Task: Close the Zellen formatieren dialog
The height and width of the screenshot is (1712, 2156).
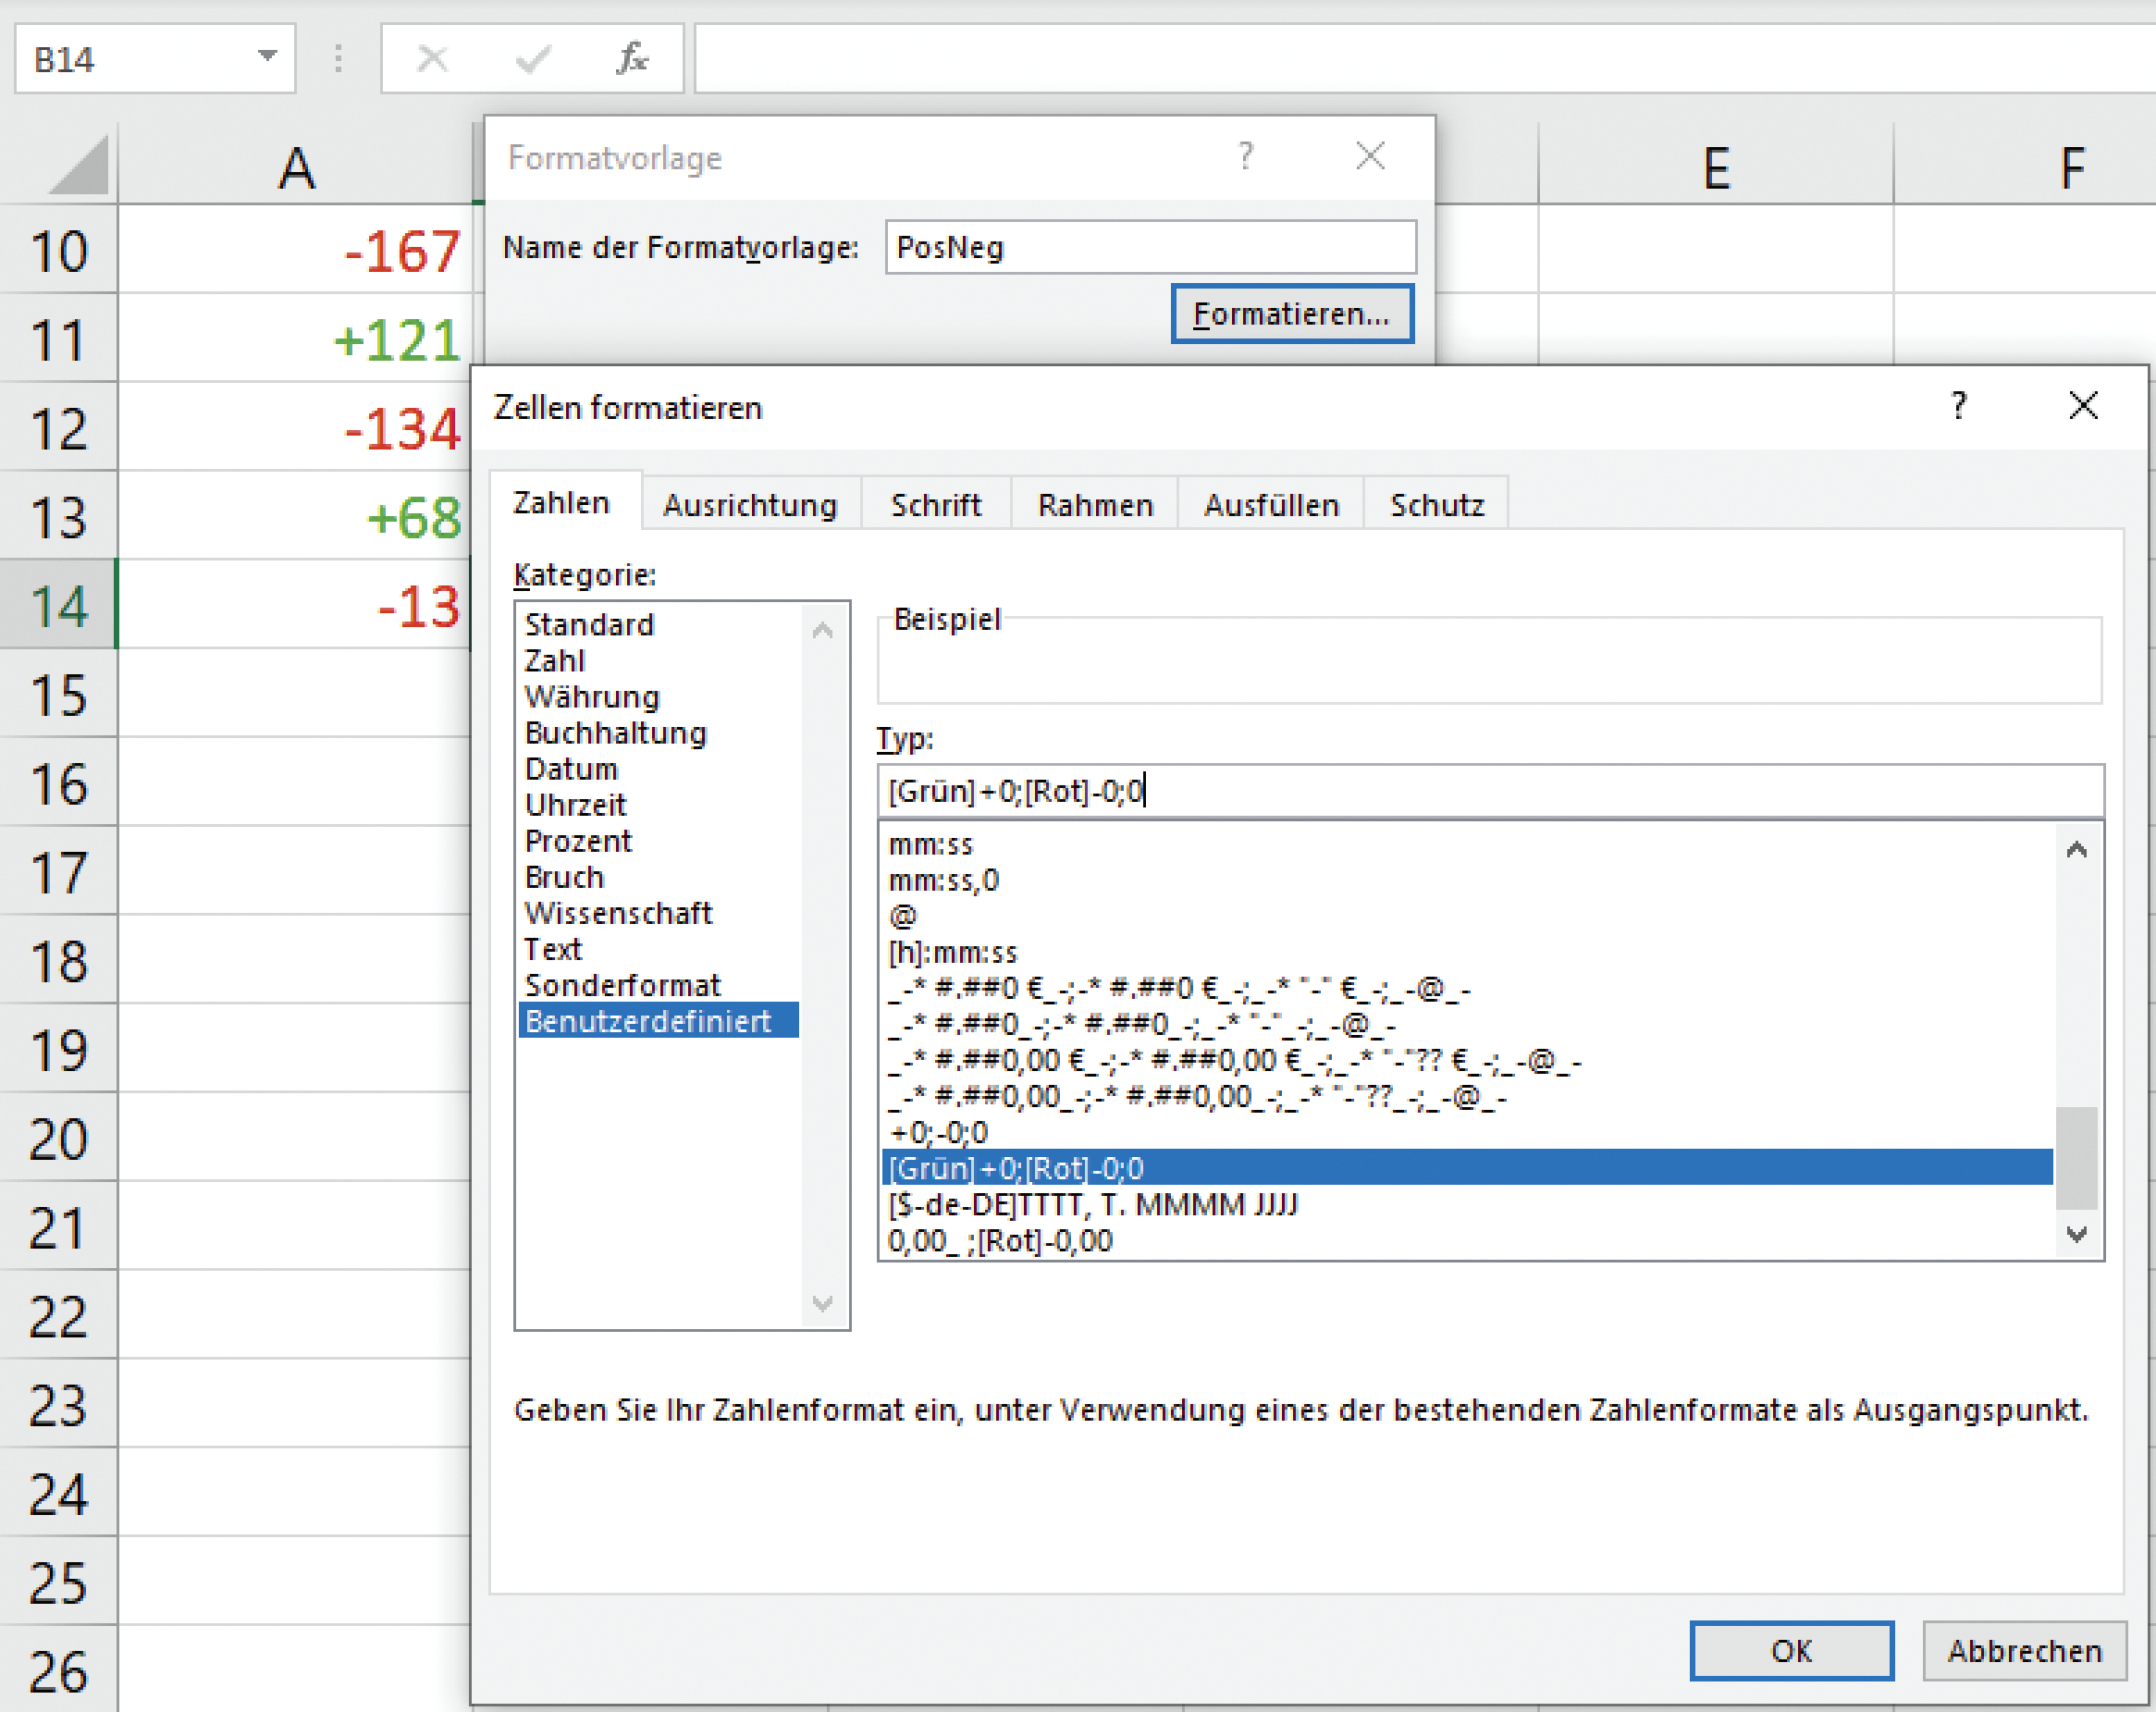Action: [x=2083, y=406]
